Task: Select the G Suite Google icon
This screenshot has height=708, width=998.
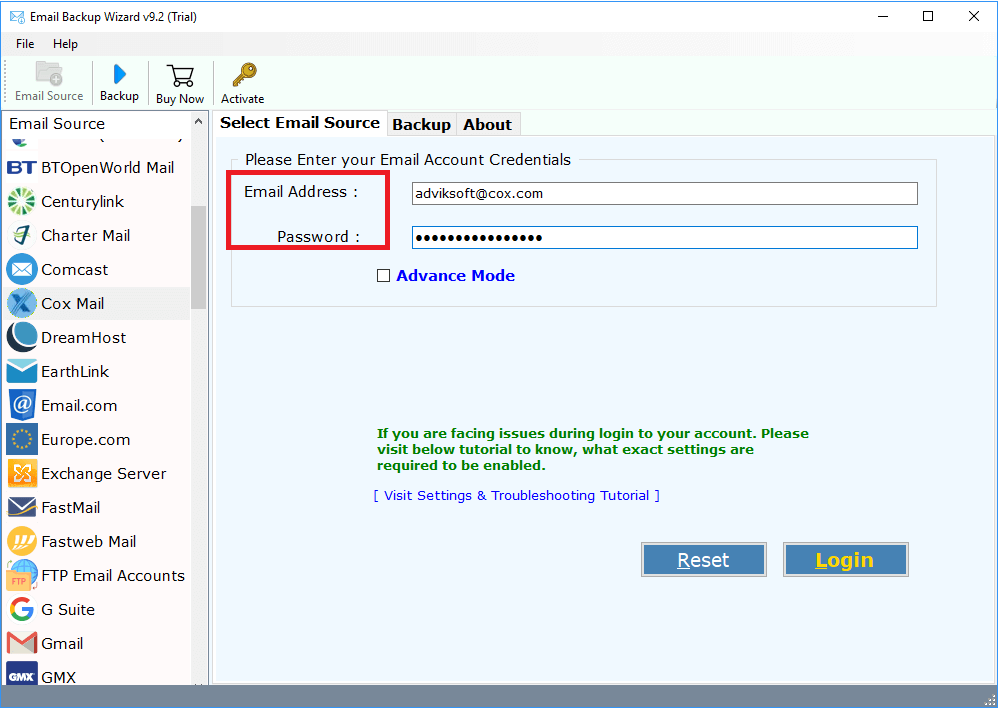Action: pos(22,609)
